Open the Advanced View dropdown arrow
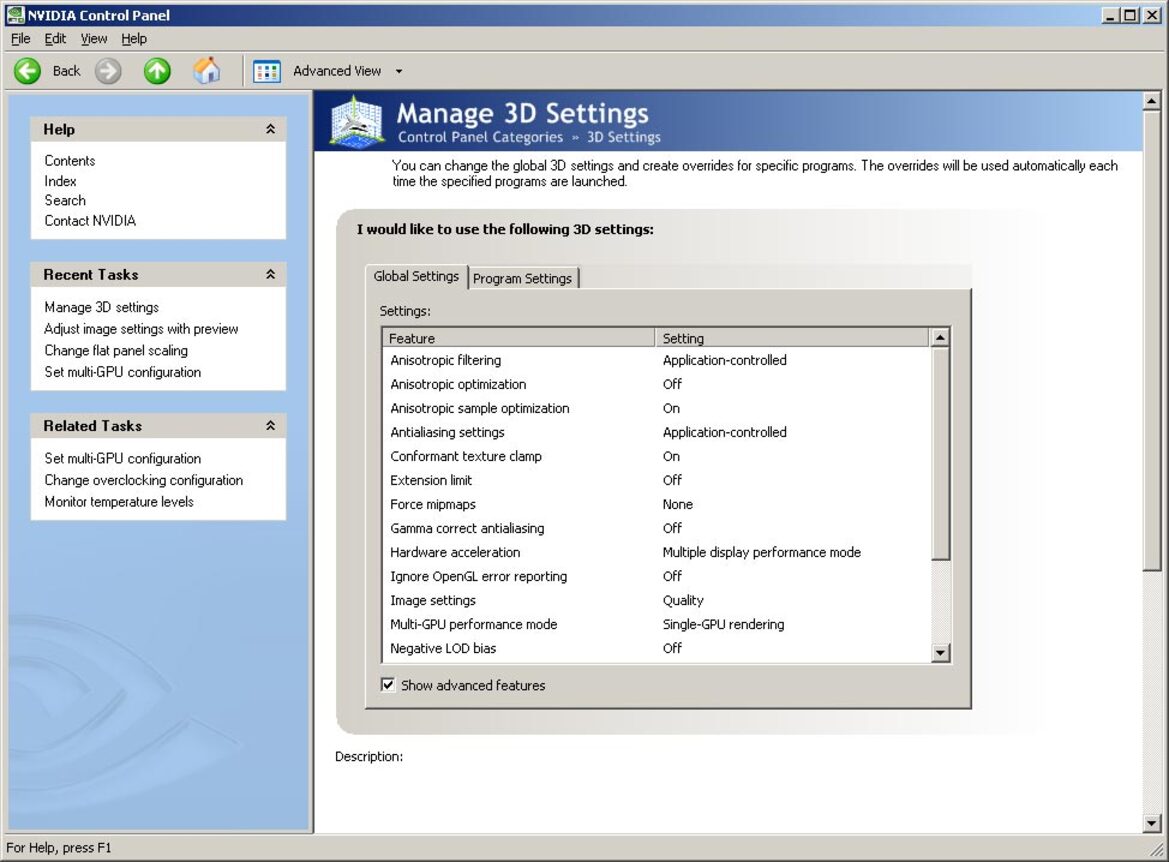The width and height of the screenshot is (1169, 862). tap(399, 72)
